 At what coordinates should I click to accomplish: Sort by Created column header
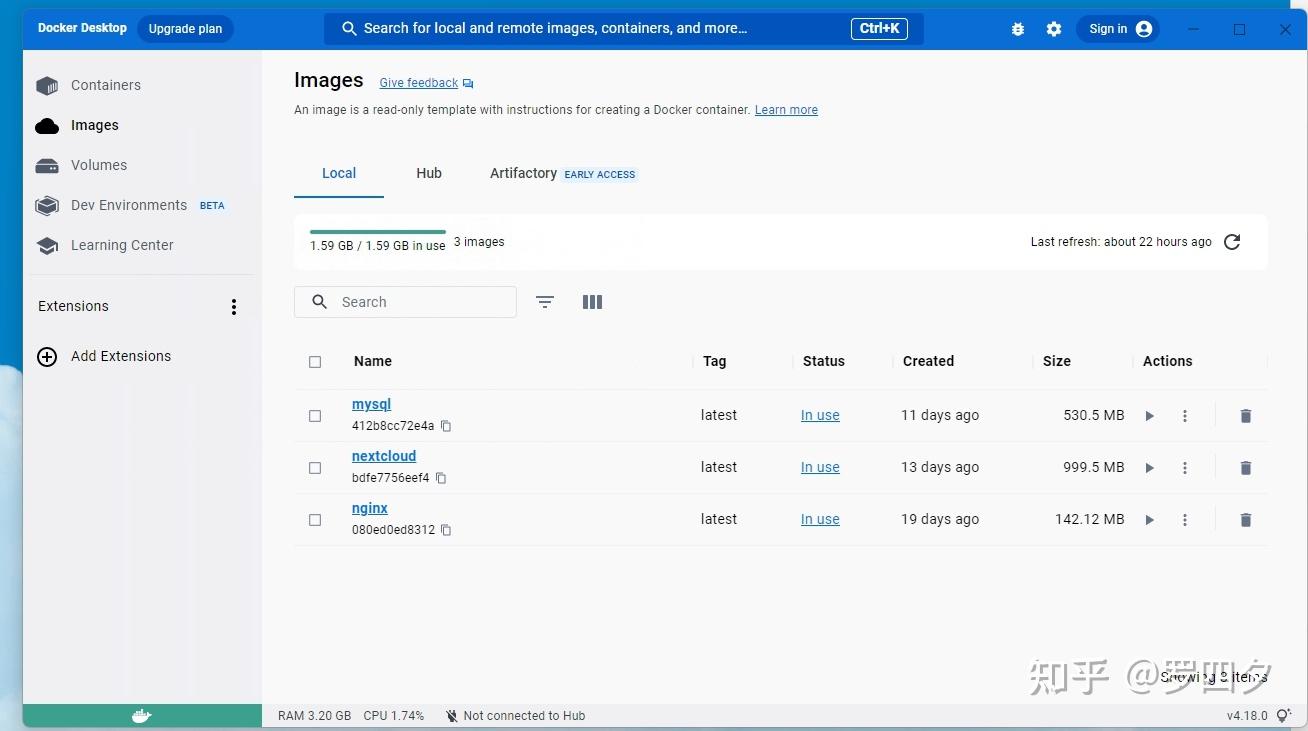(928, 362)
